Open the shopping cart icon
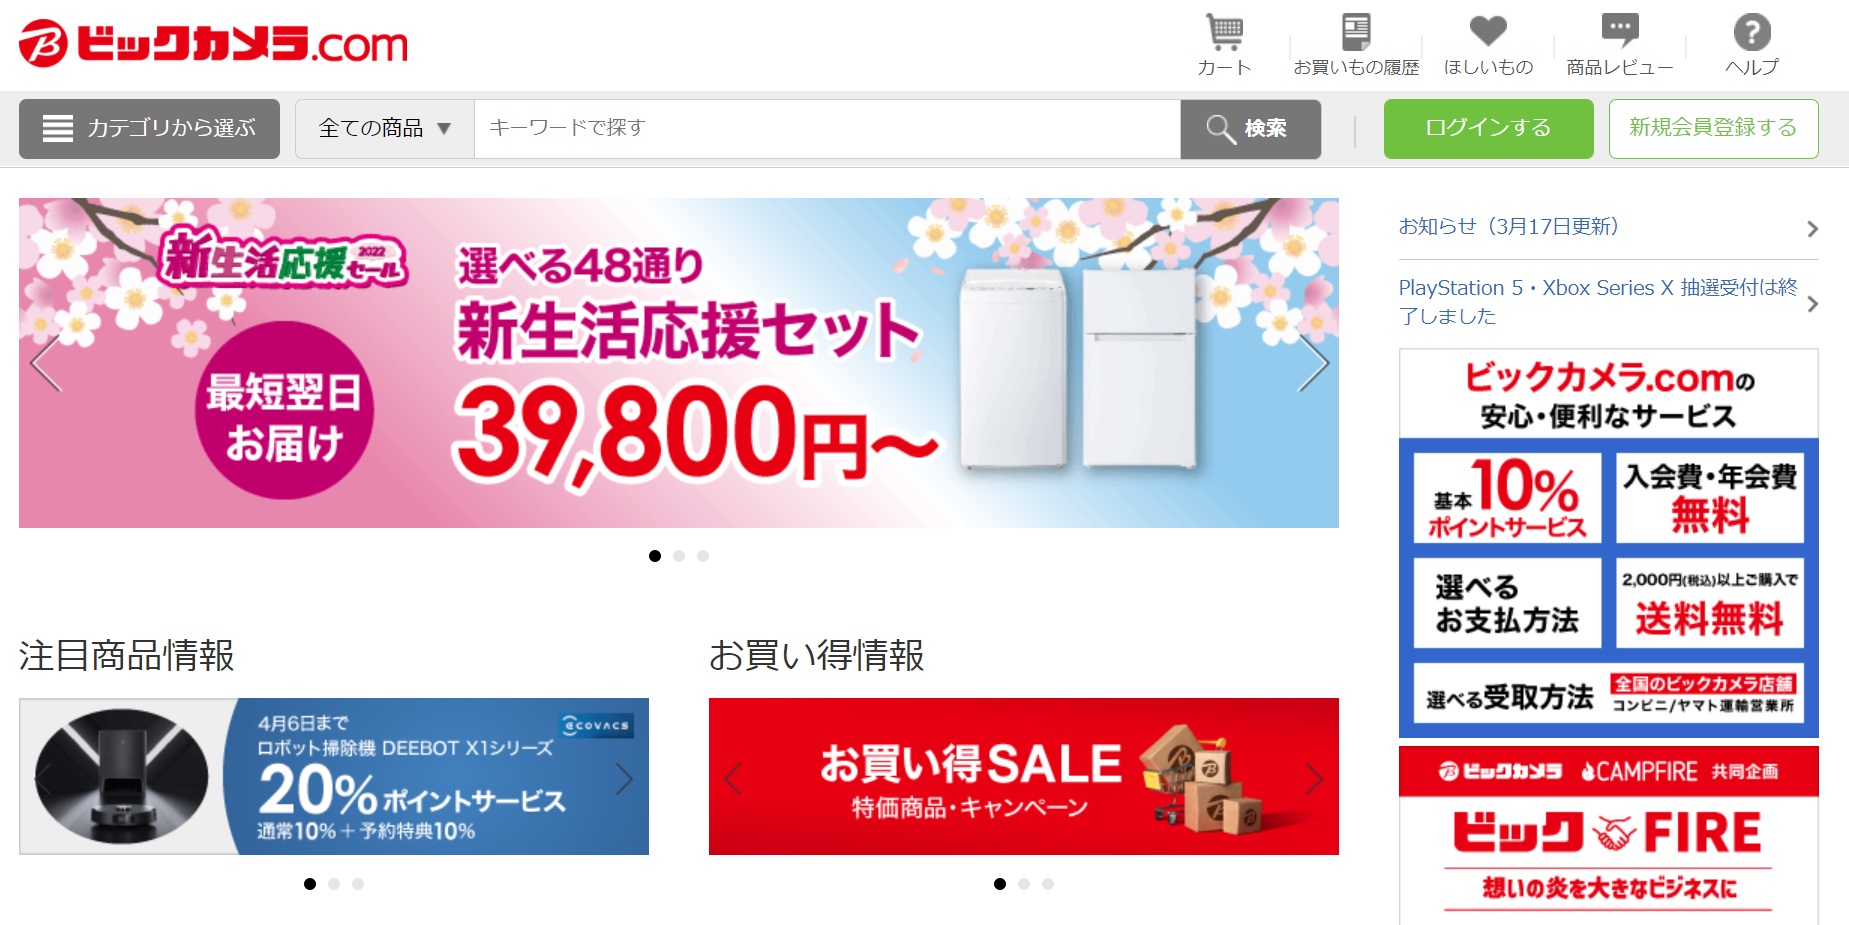The width and height of the screenshot is (1849, 925). pyautogui.click(x=1225, y=33)
